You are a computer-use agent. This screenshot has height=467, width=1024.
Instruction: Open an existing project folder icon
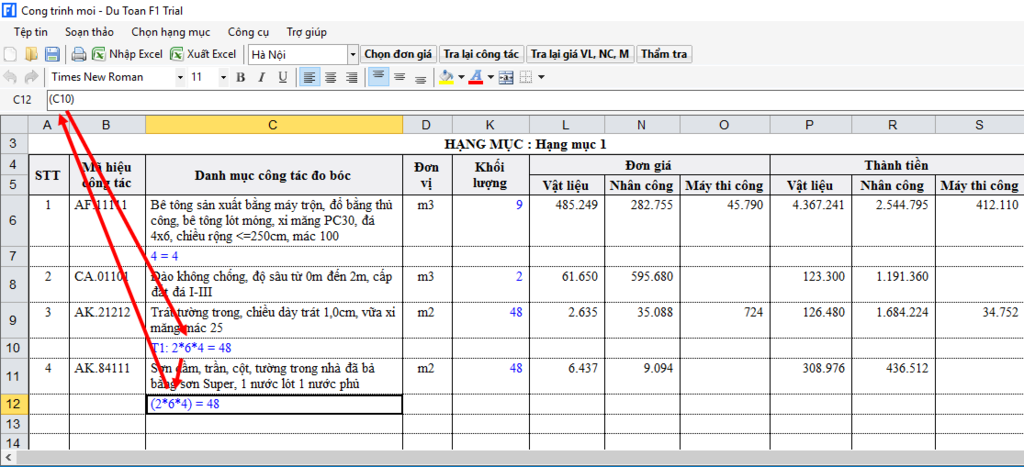(x=31, y=54)
